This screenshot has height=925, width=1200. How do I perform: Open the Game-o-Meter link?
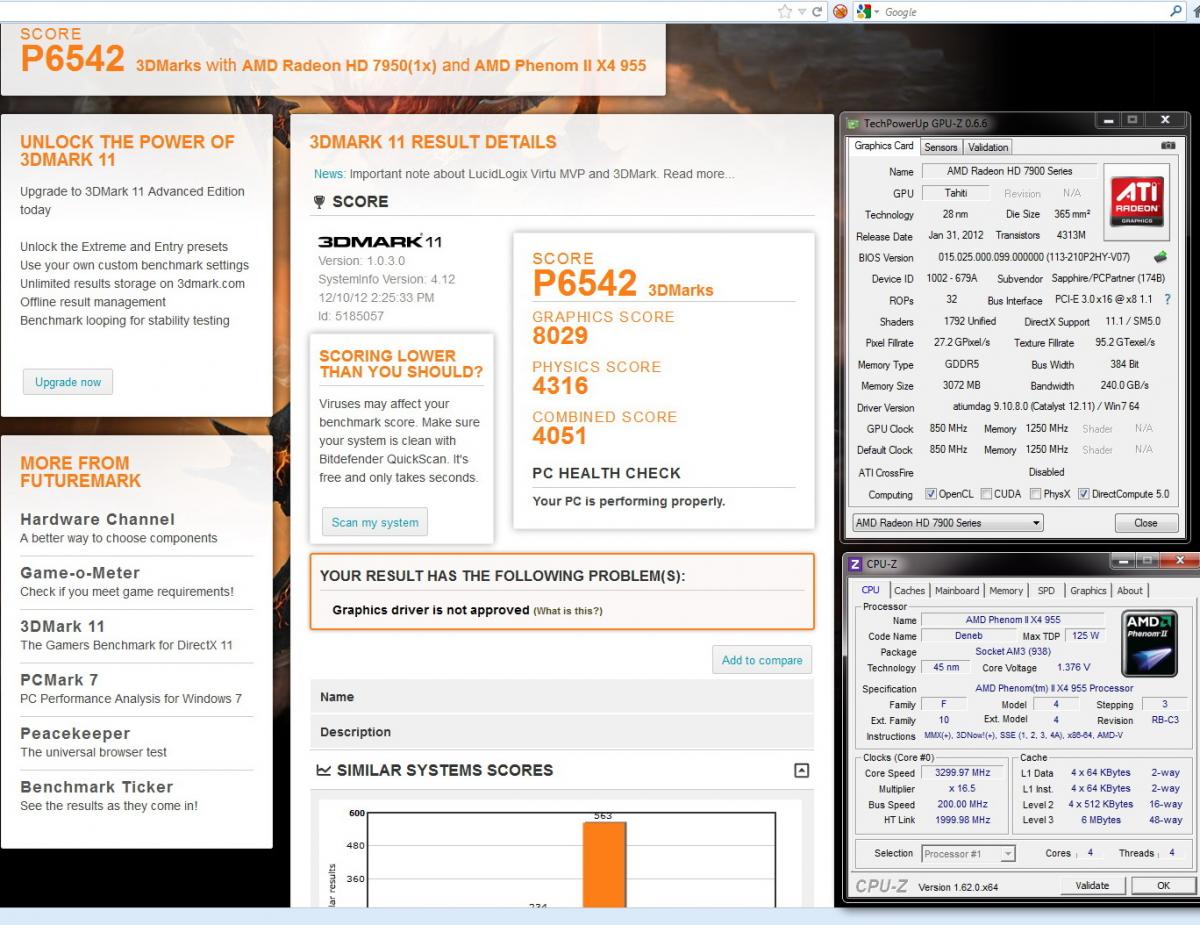[80, 573]
